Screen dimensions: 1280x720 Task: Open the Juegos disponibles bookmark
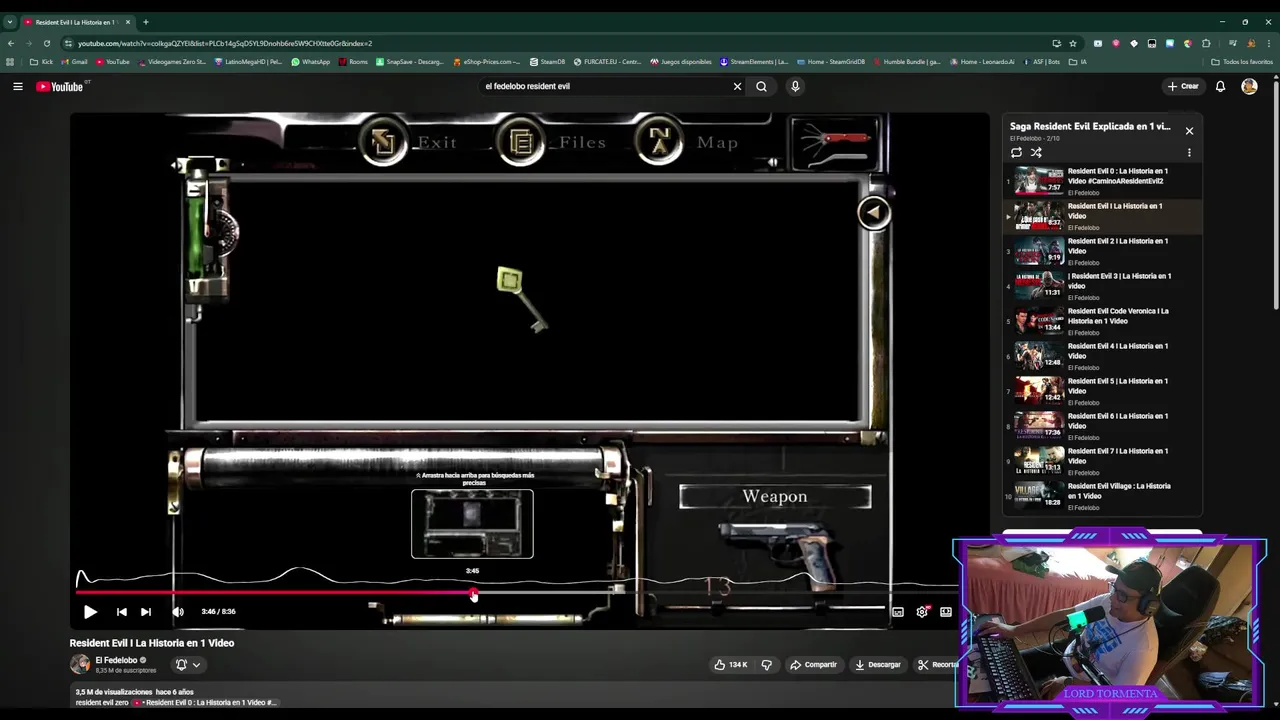(681, 62)
